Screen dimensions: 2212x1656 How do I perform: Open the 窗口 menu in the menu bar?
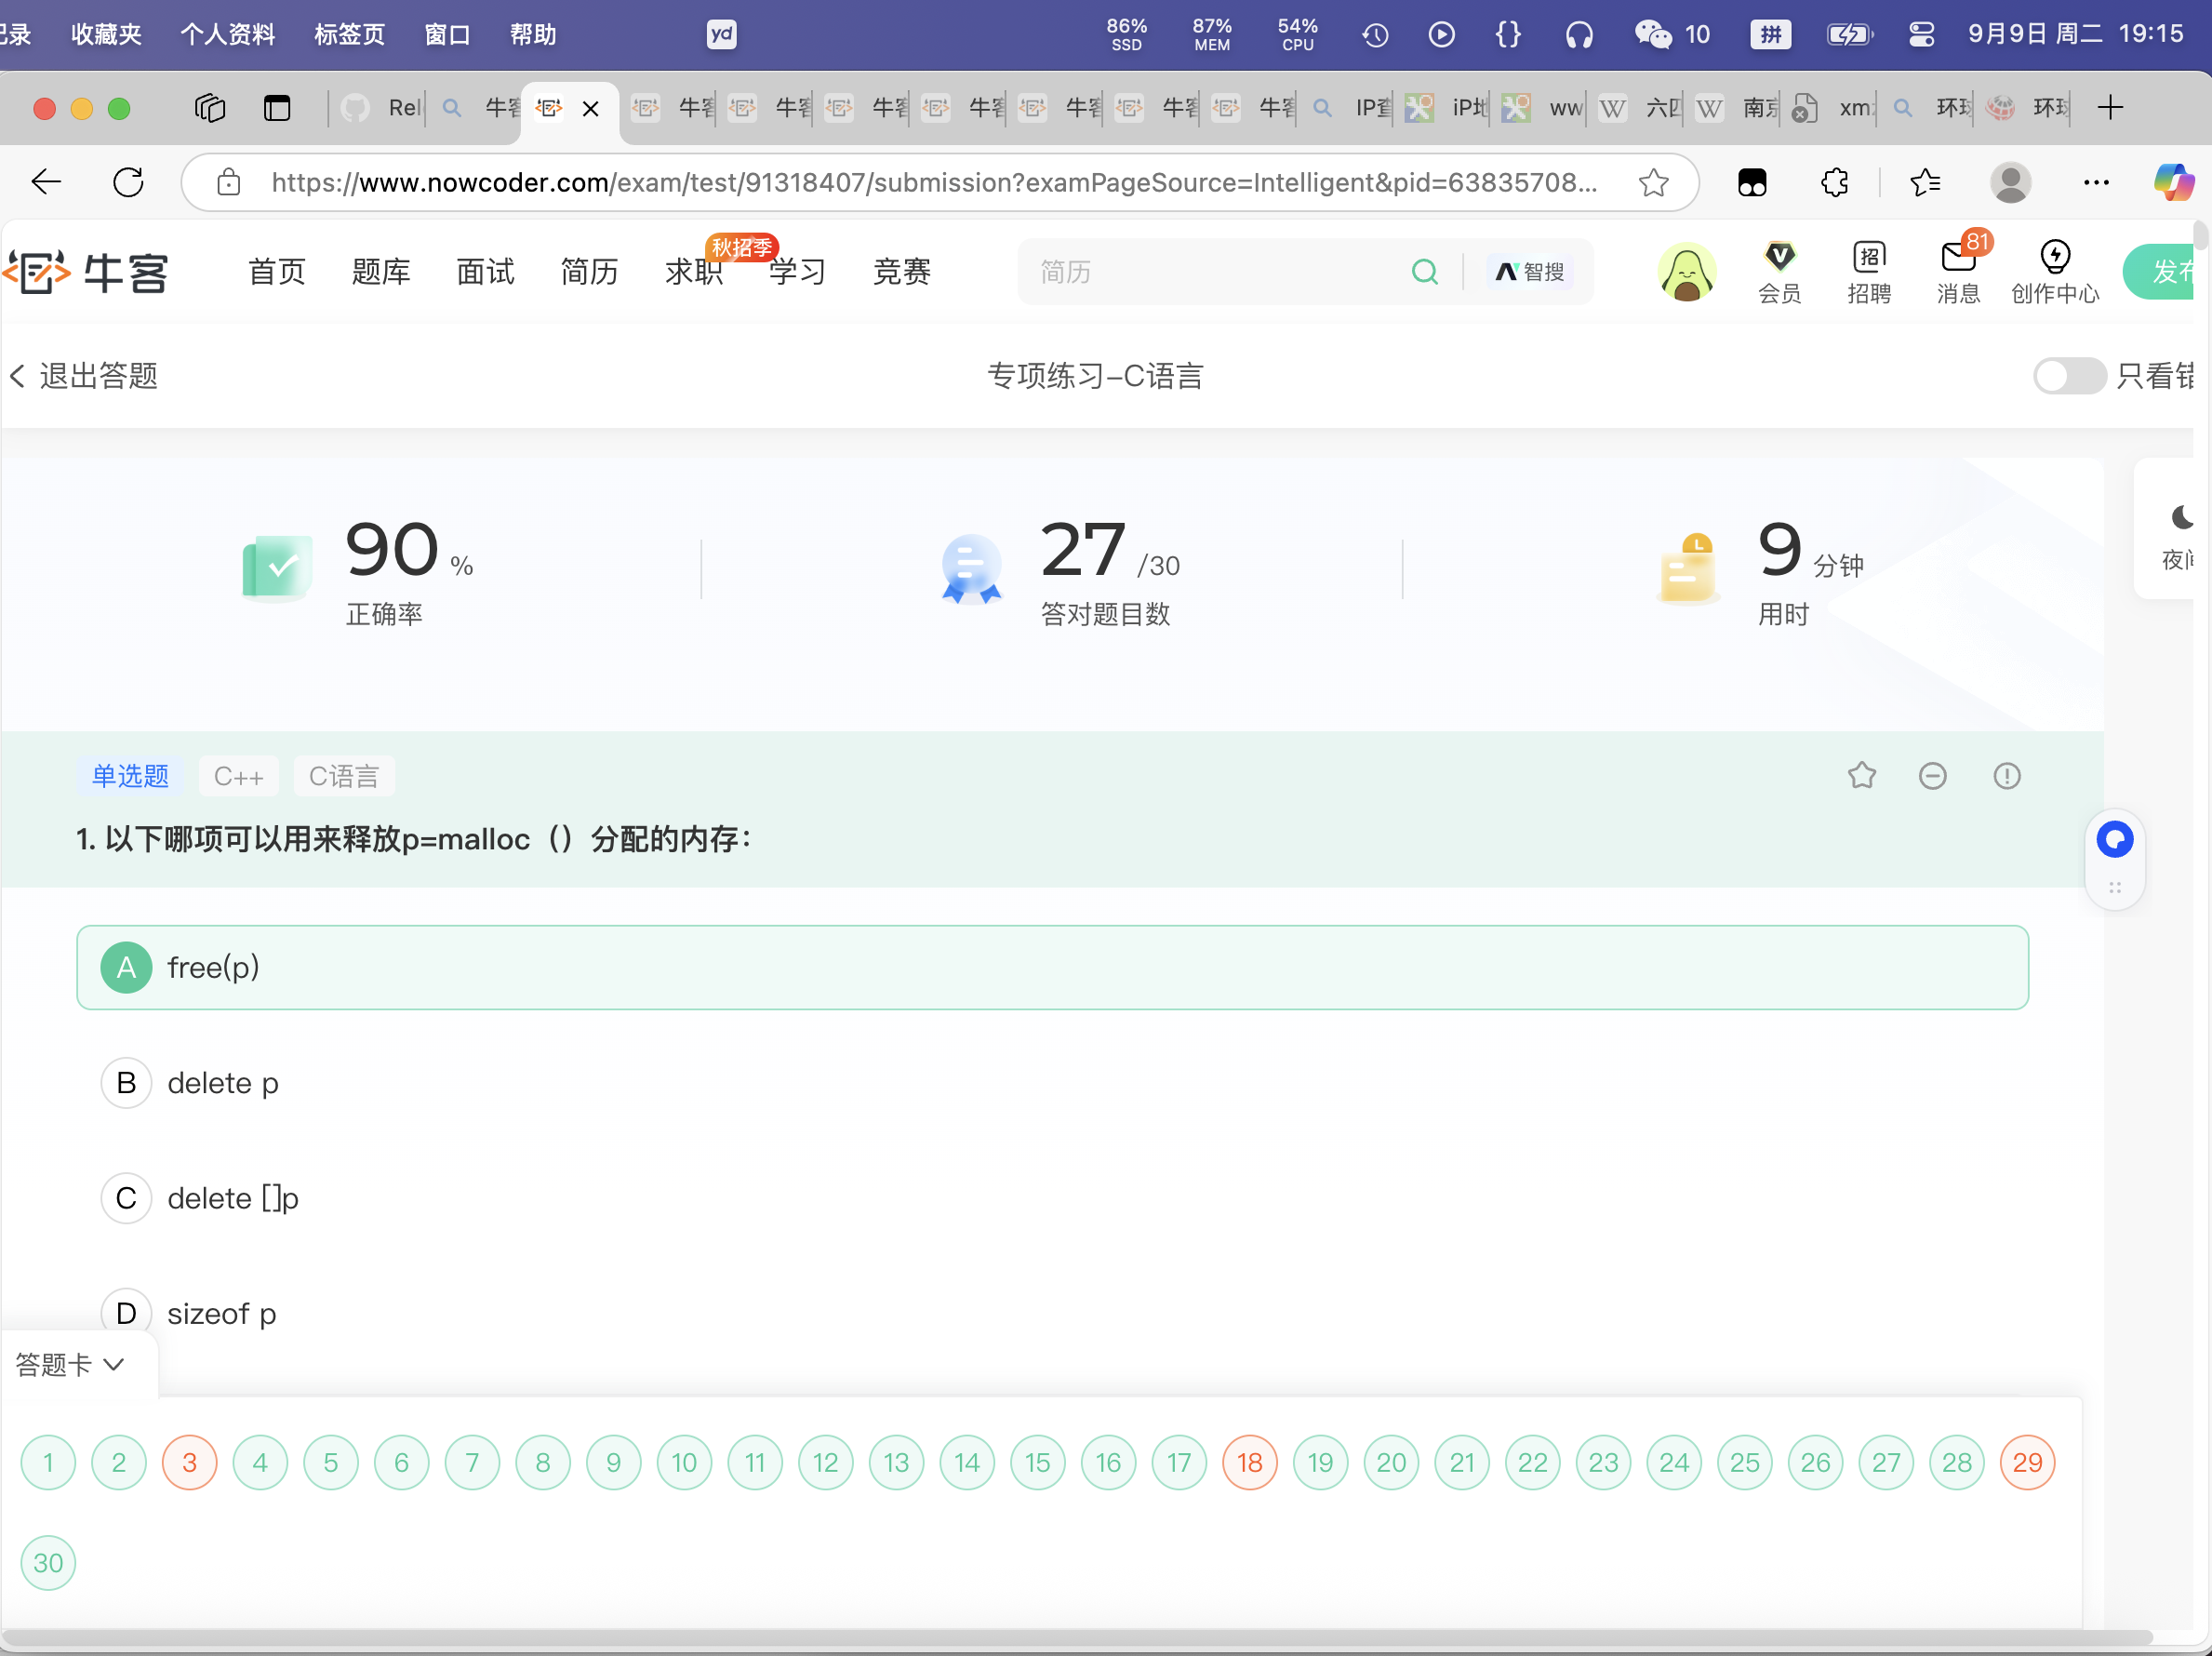(447, 35)
